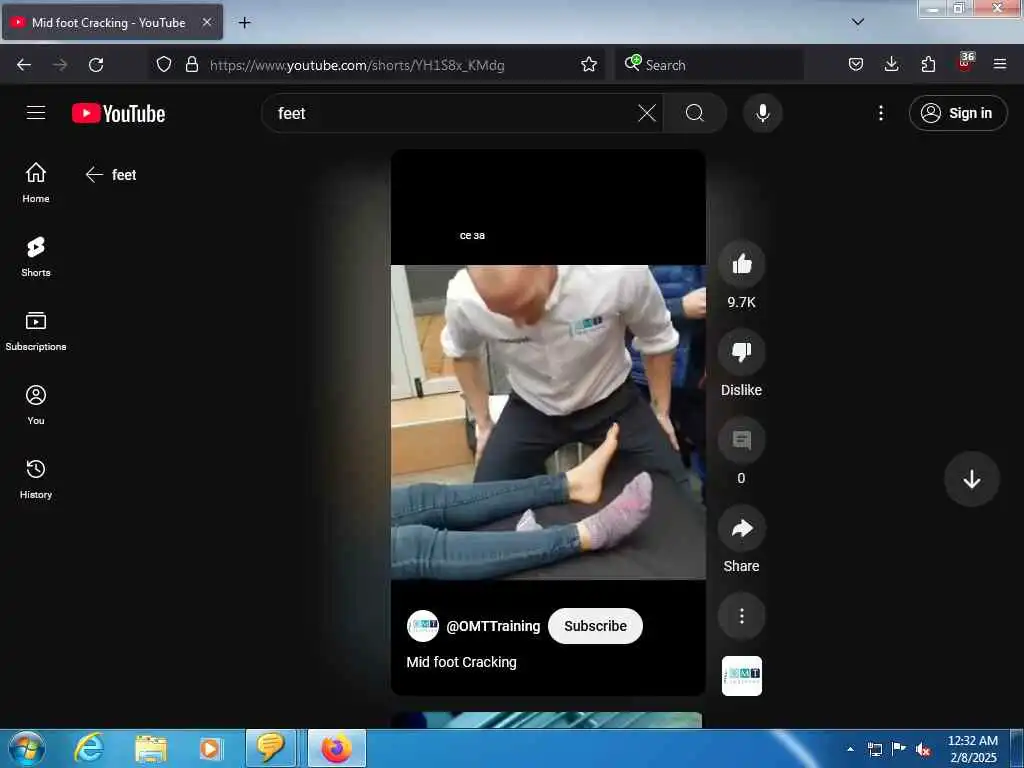Go back to feet search results
Viewport: 1024px width, 768px height.
pyautogui.click(x=95, y=174)
